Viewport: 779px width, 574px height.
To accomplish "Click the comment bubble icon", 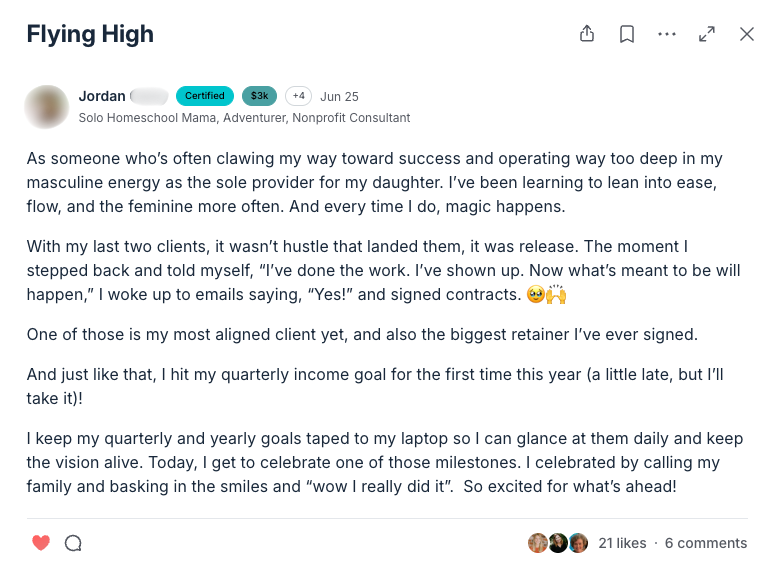I will tap(73, 543).
